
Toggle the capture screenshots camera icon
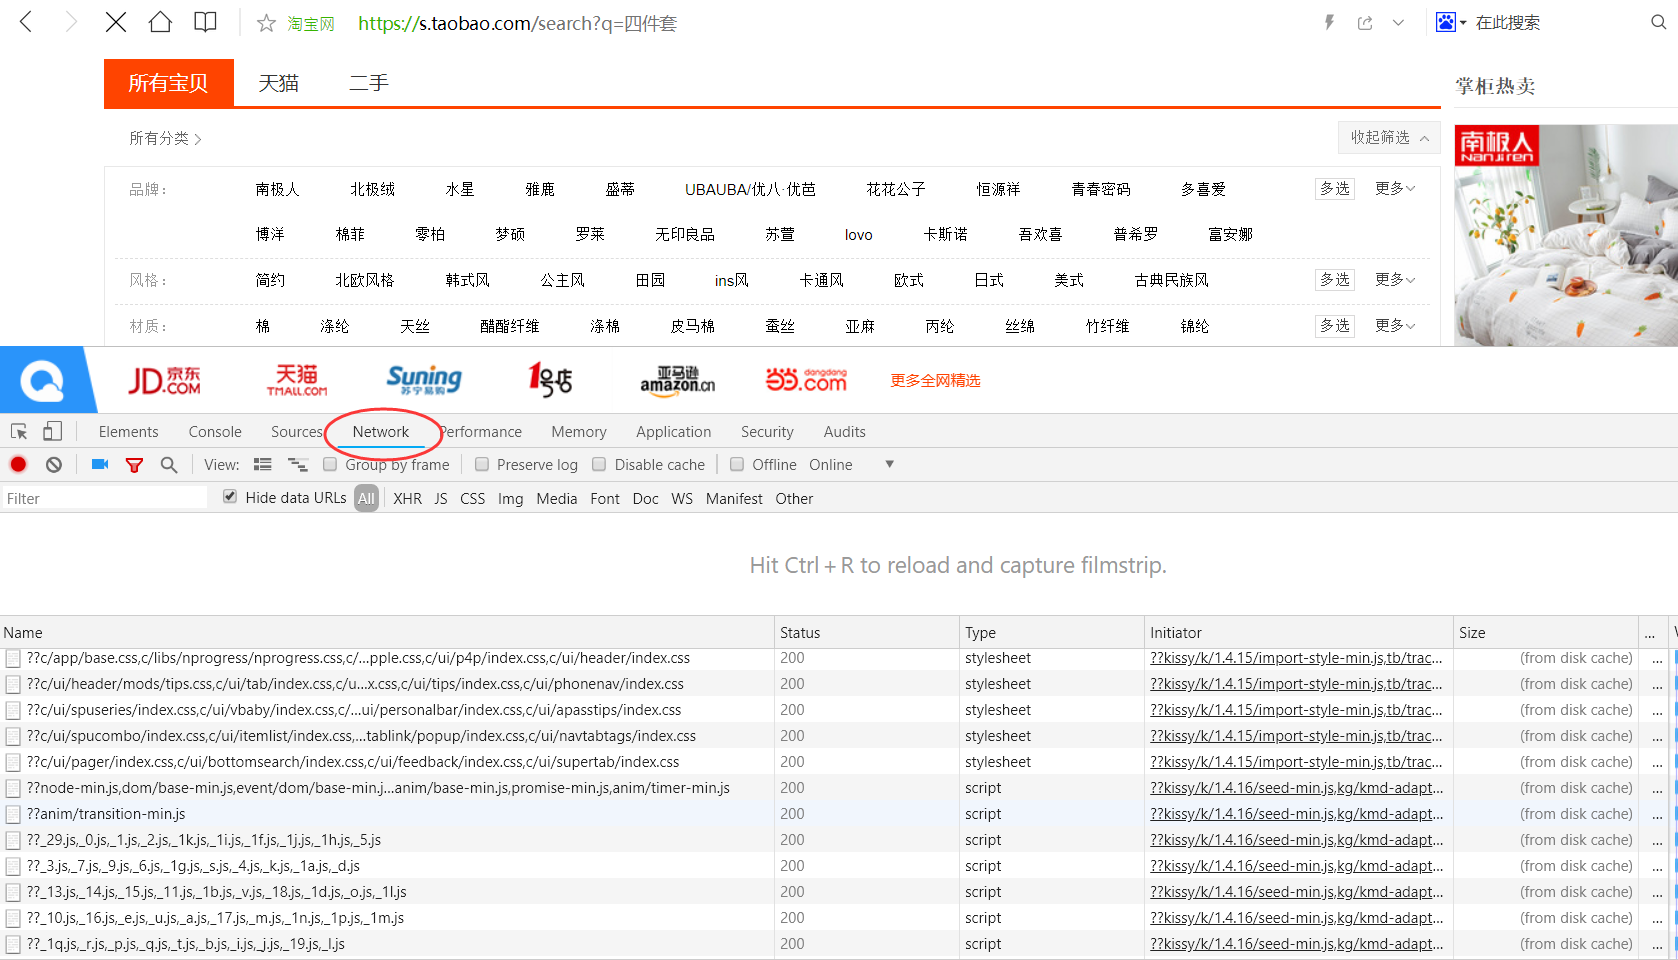[x=100, y=464]
